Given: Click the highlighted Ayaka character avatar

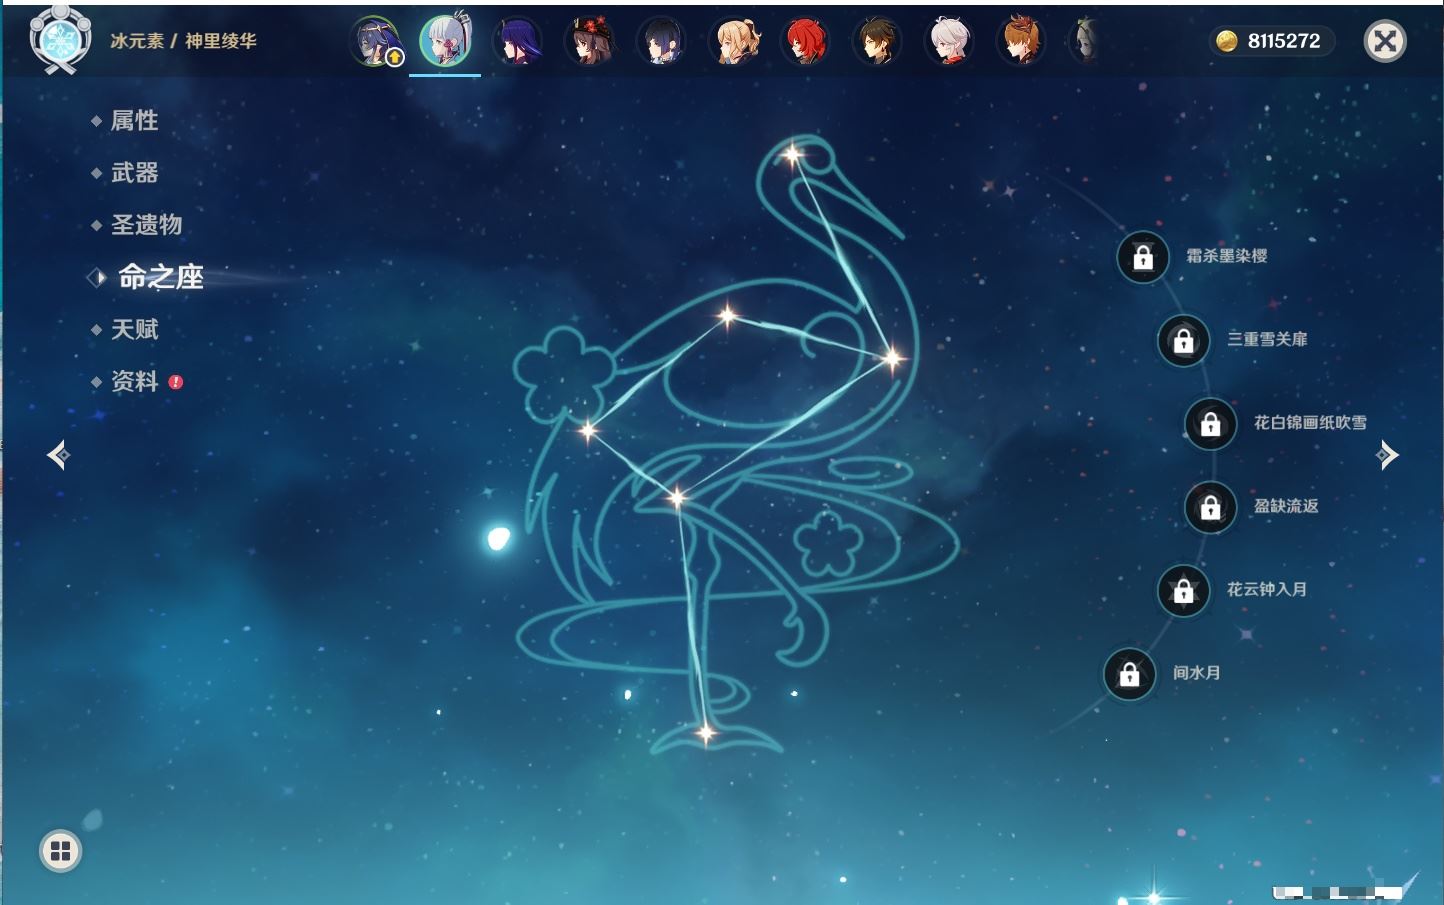Looking at the screenshot, I should pos(445,42).
